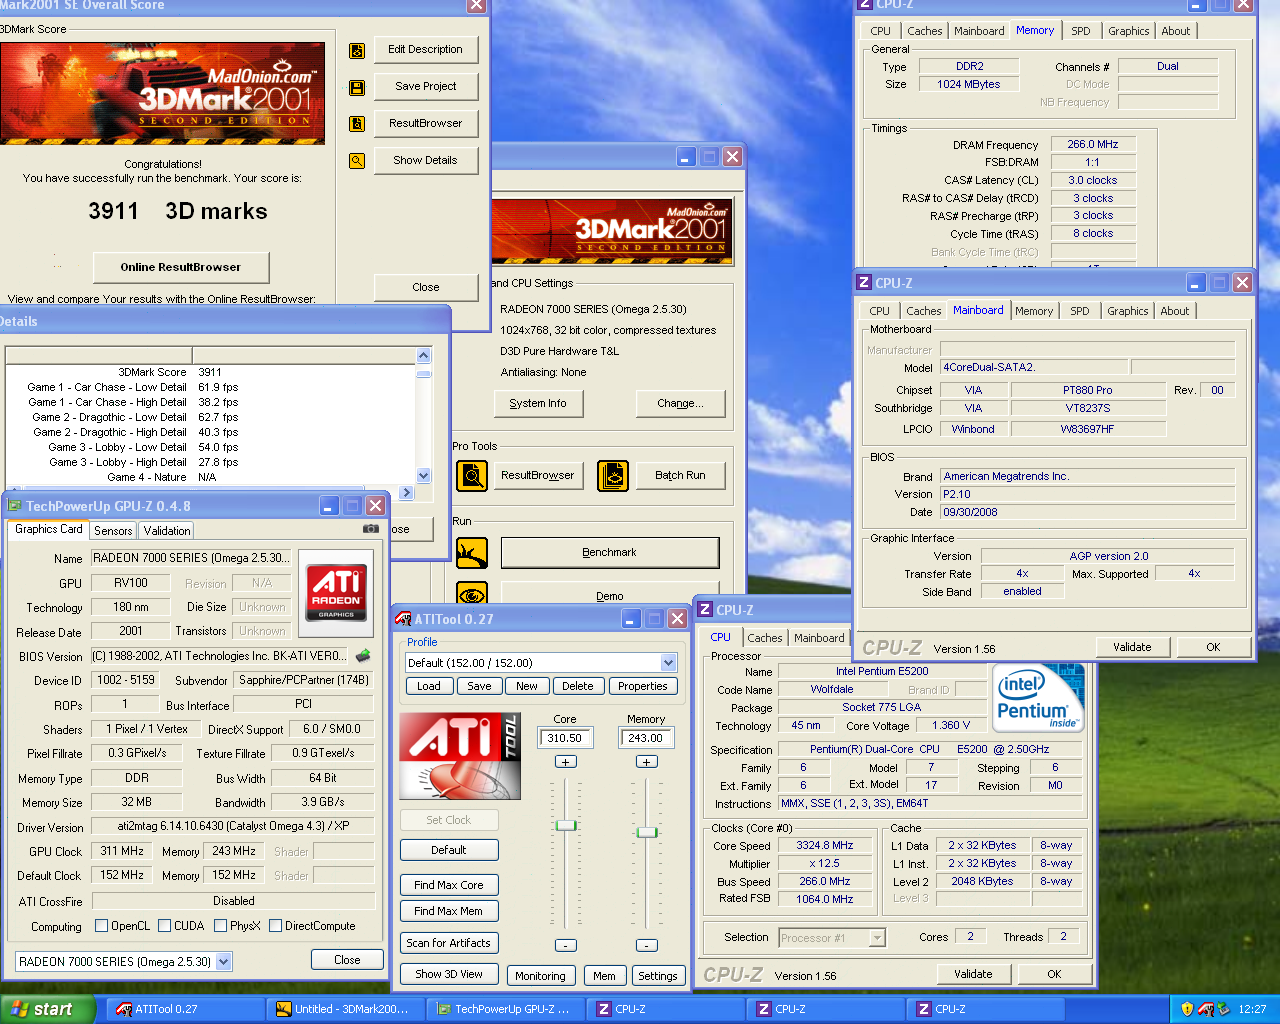Screen dimensions: 1280x1024
Task: Click the Benchmark run icon in 3DMark
Action: point(472,553)
